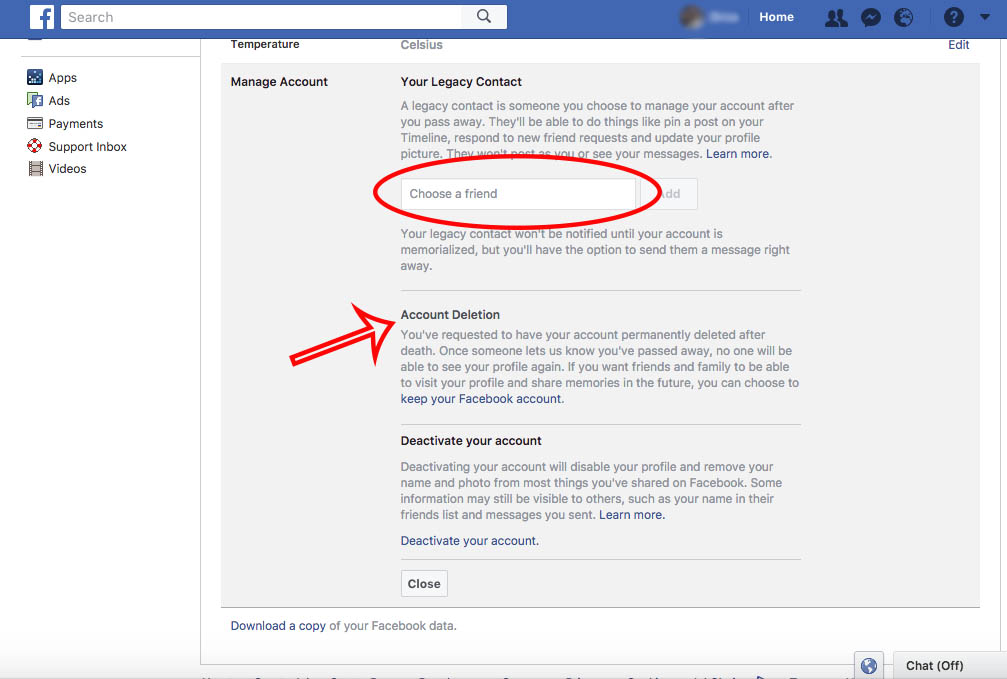Click the Facebook logo icon

coord(42,17)
